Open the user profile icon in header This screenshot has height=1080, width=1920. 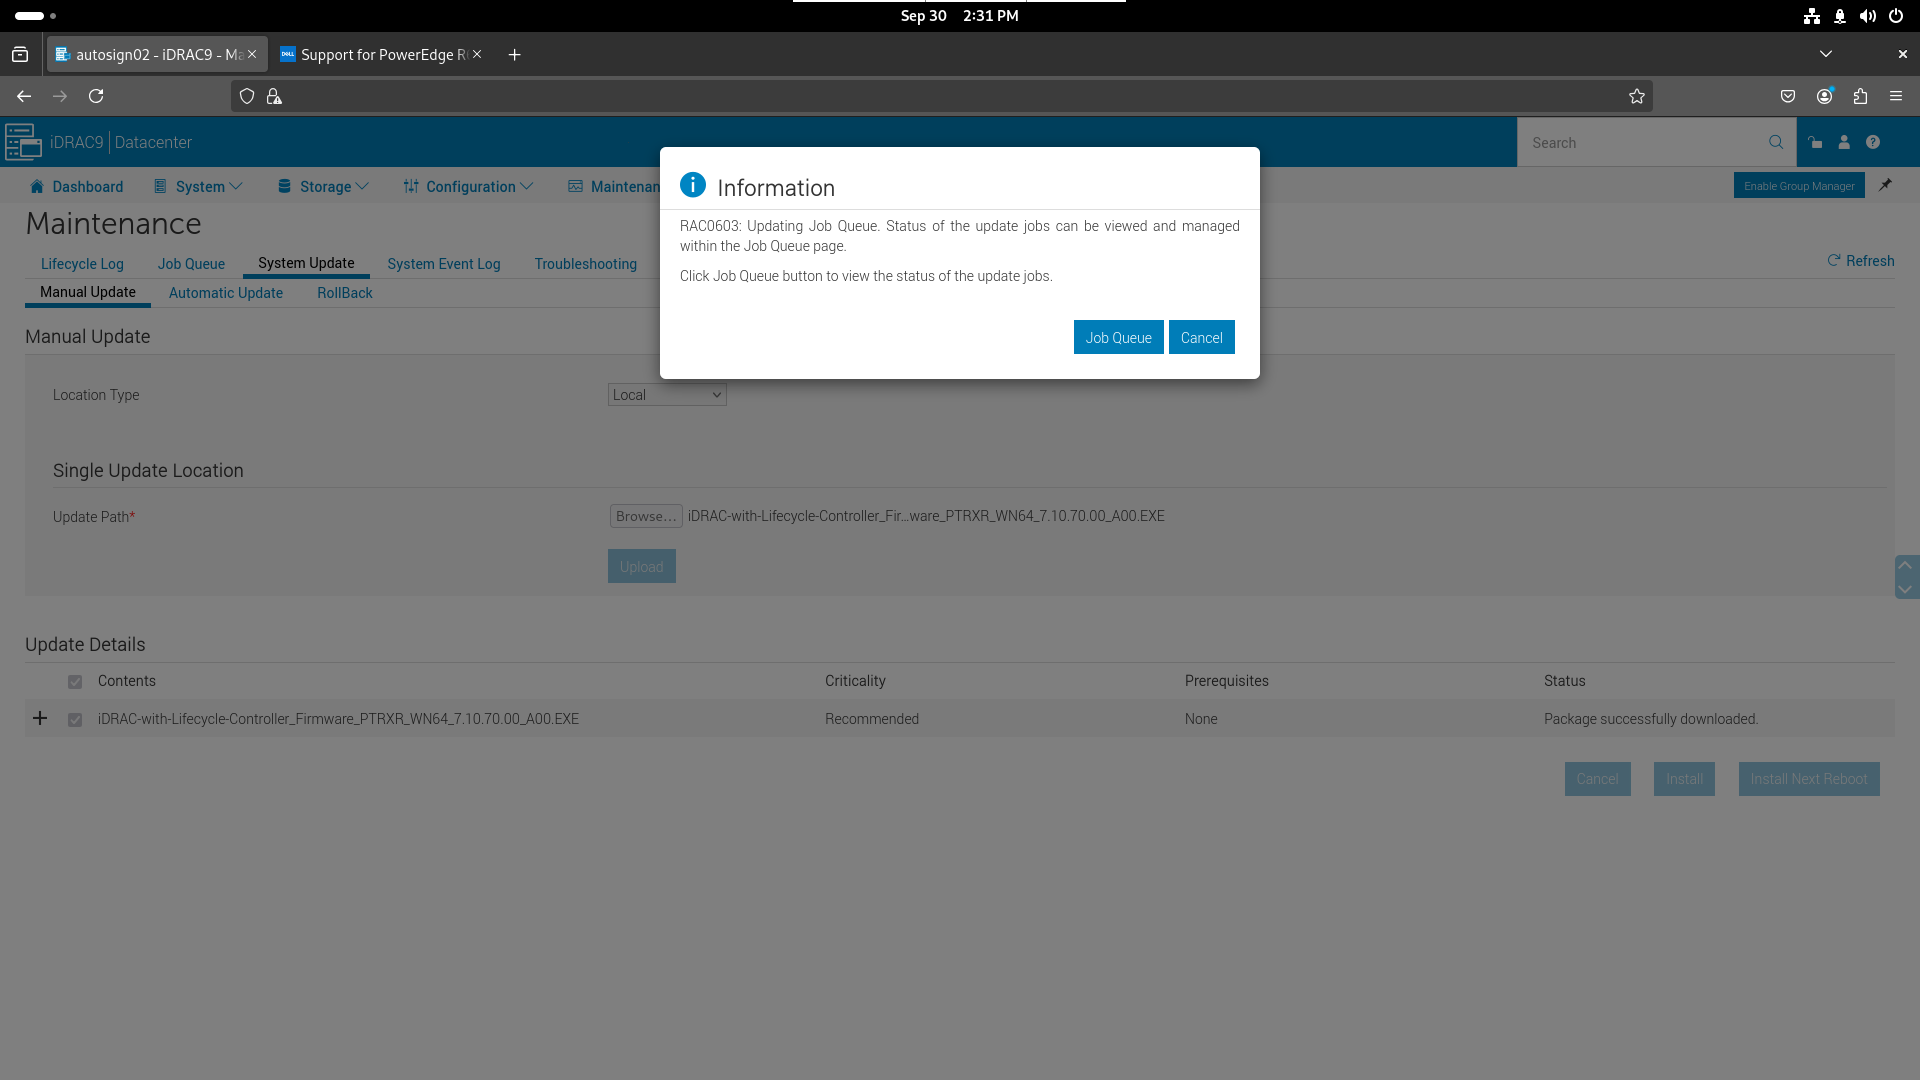pos(1844,142)
